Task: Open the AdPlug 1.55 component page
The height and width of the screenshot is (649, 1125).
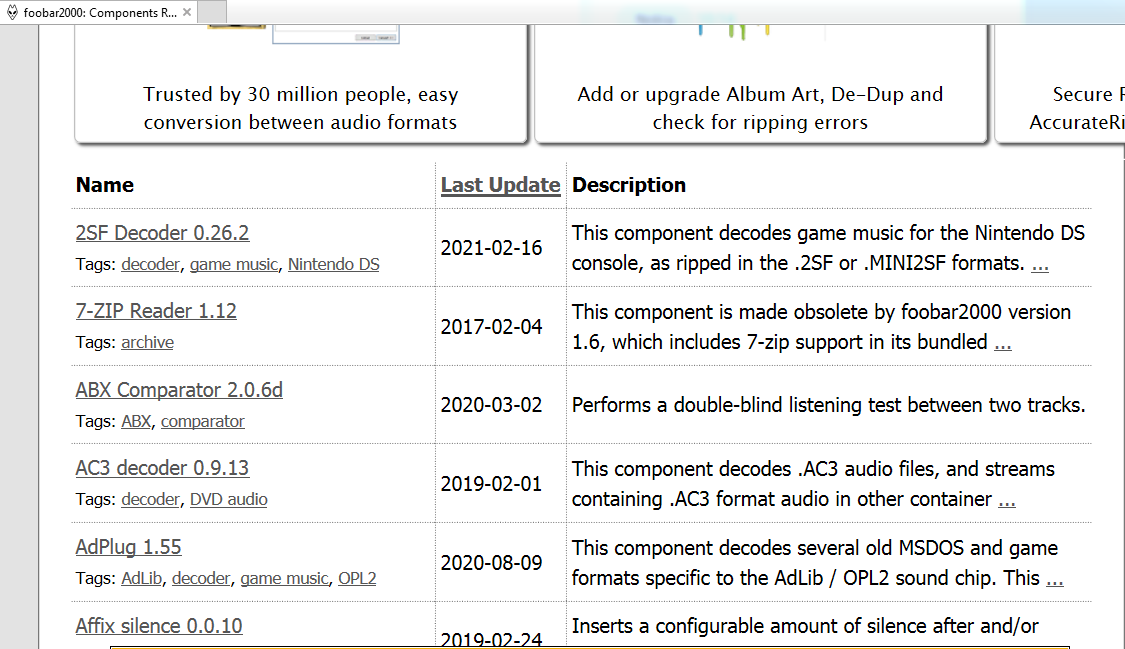Action: tap(128, 547)
